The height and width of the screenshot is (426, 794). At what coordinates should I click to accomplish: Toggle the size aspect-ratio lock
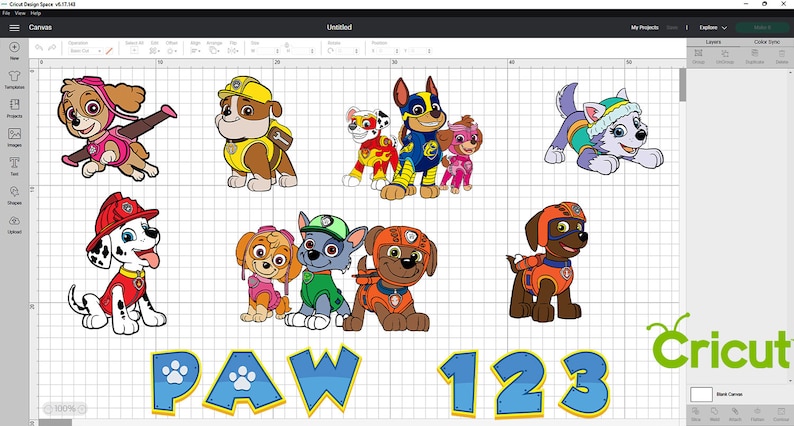tap(287, 45)
